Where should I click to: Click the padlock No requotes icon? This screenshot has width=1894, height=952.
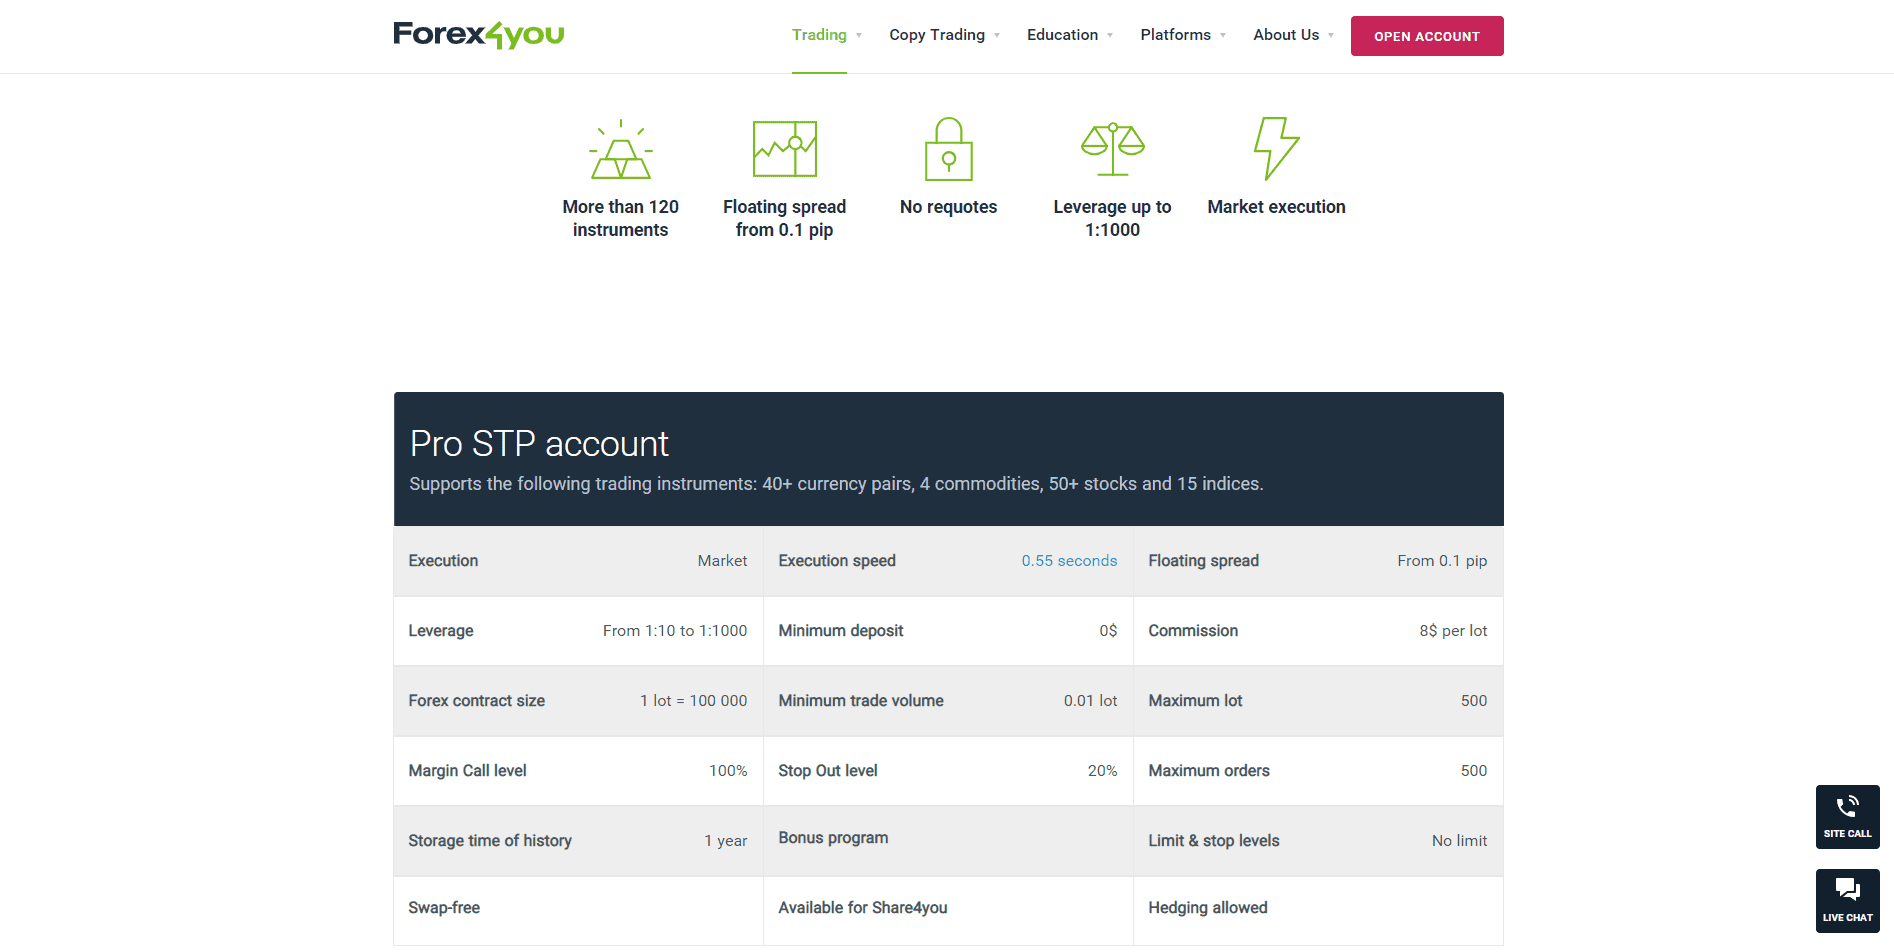[x=948, y=148]
